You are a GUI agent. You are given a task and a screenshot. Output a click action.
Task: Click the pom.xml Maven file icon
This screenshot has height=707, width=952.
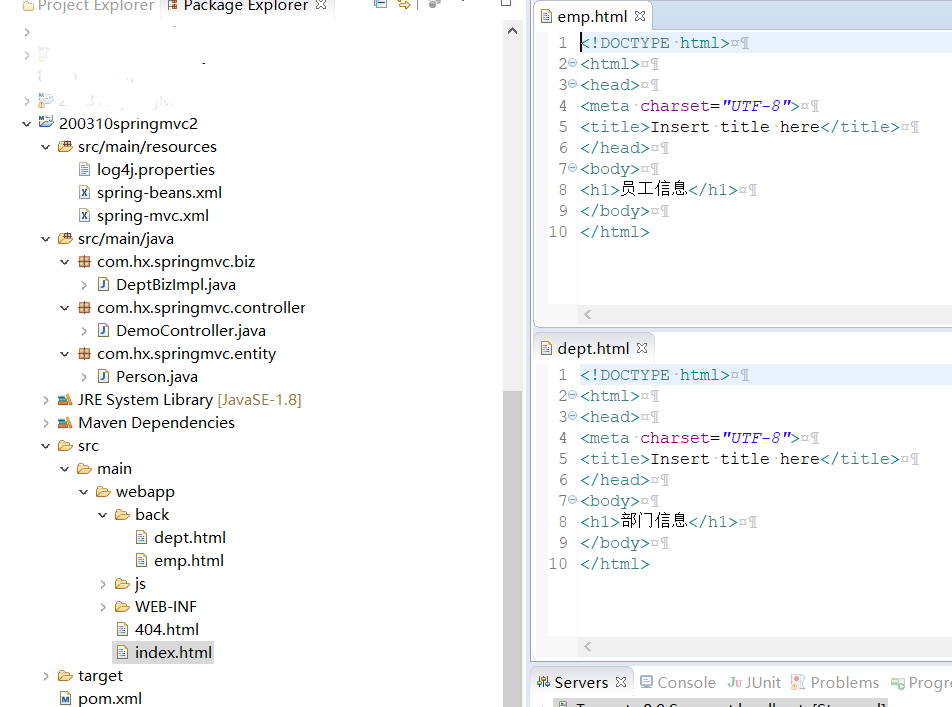point(66,698)
